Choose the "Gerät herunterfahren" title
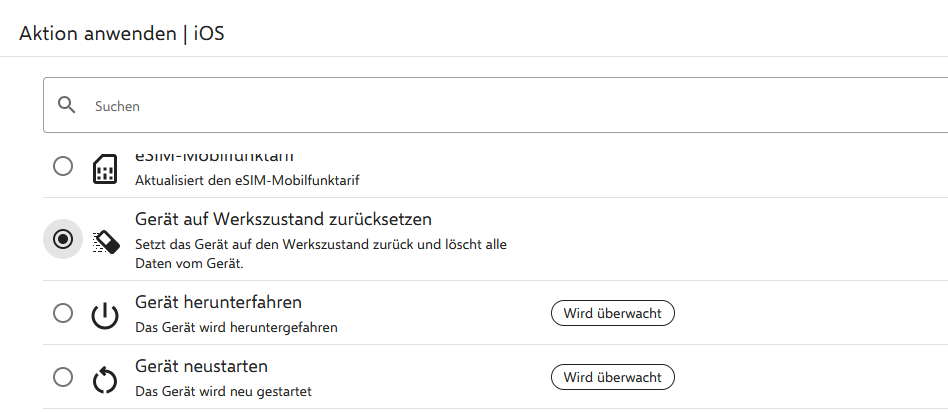Image resolution: width=948 pixels, height=413 pixels. [218, 301]
